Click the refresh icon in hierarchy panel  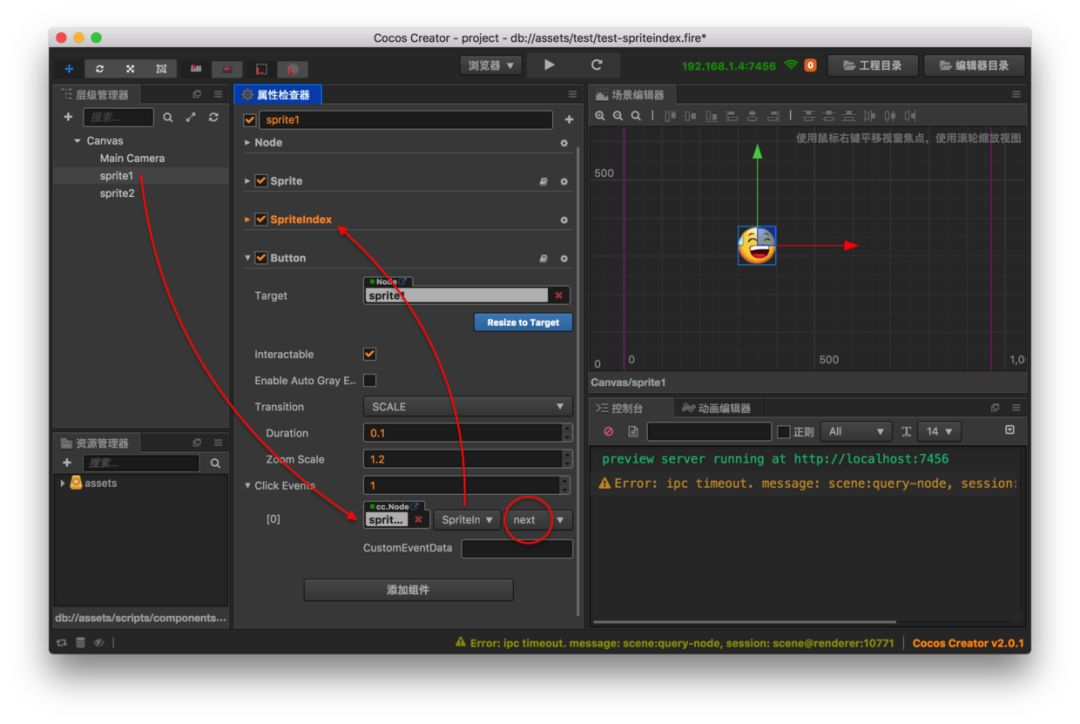coord(213,118)
